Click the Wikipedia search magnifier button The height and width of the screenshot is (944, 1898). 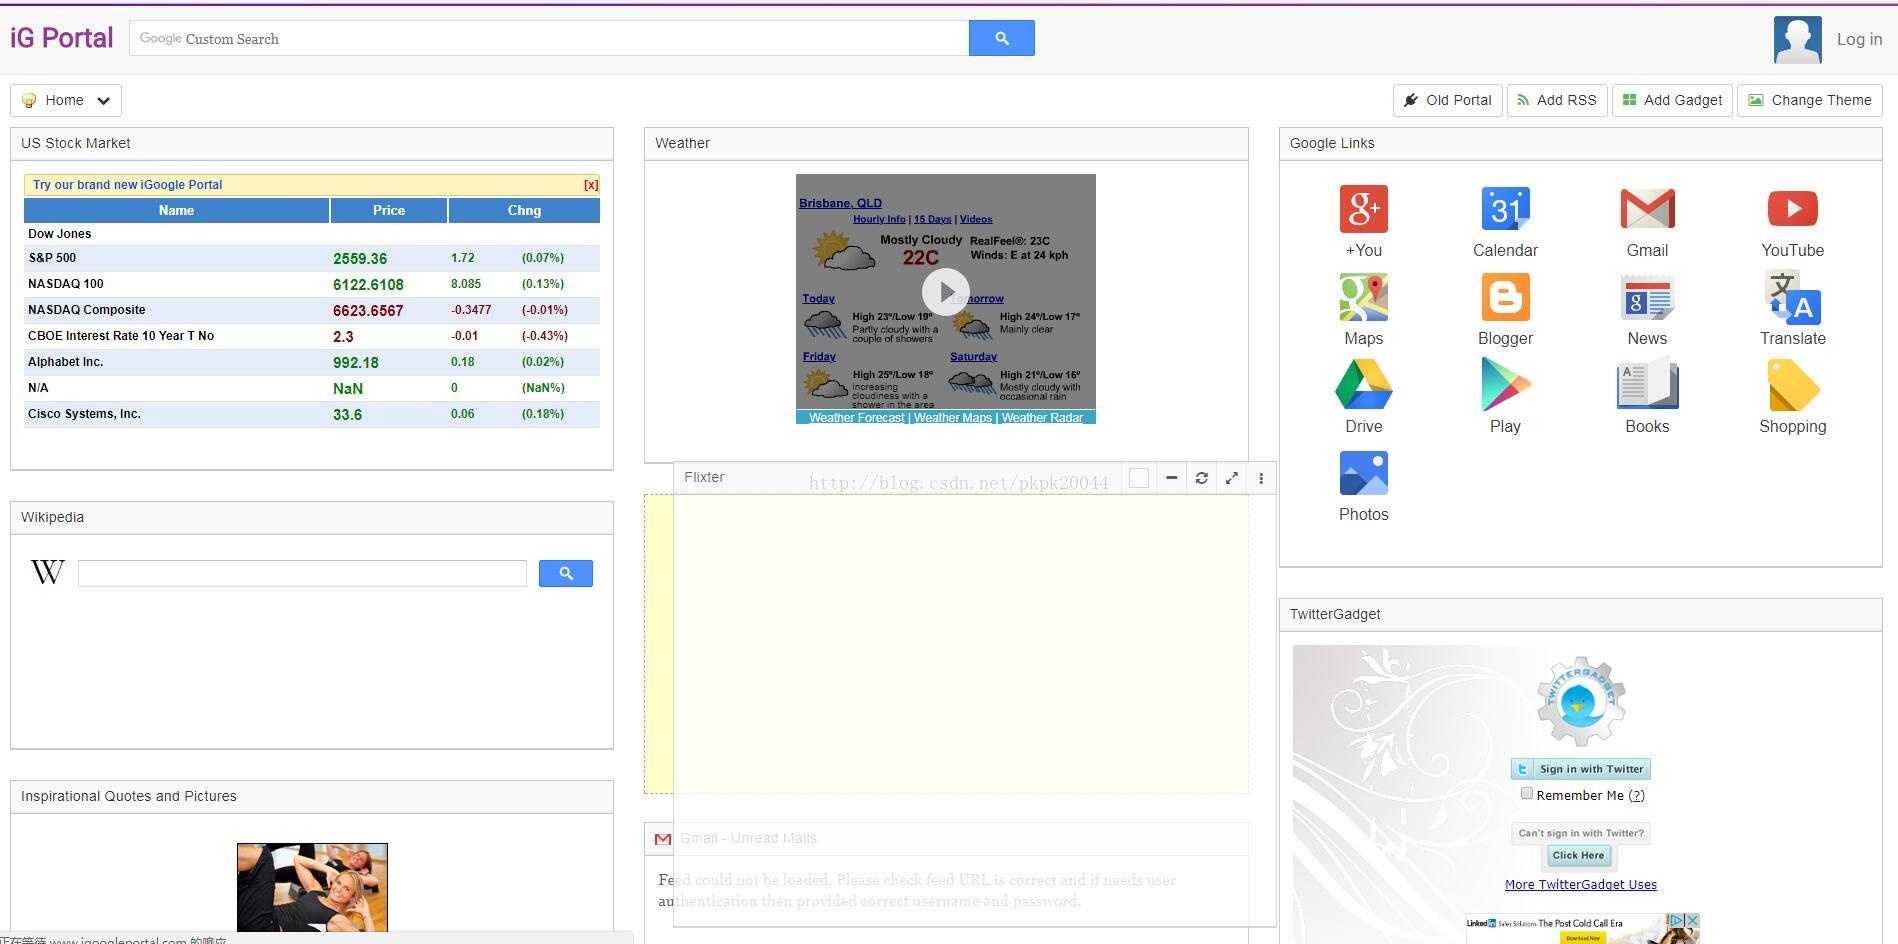(565, 573)
